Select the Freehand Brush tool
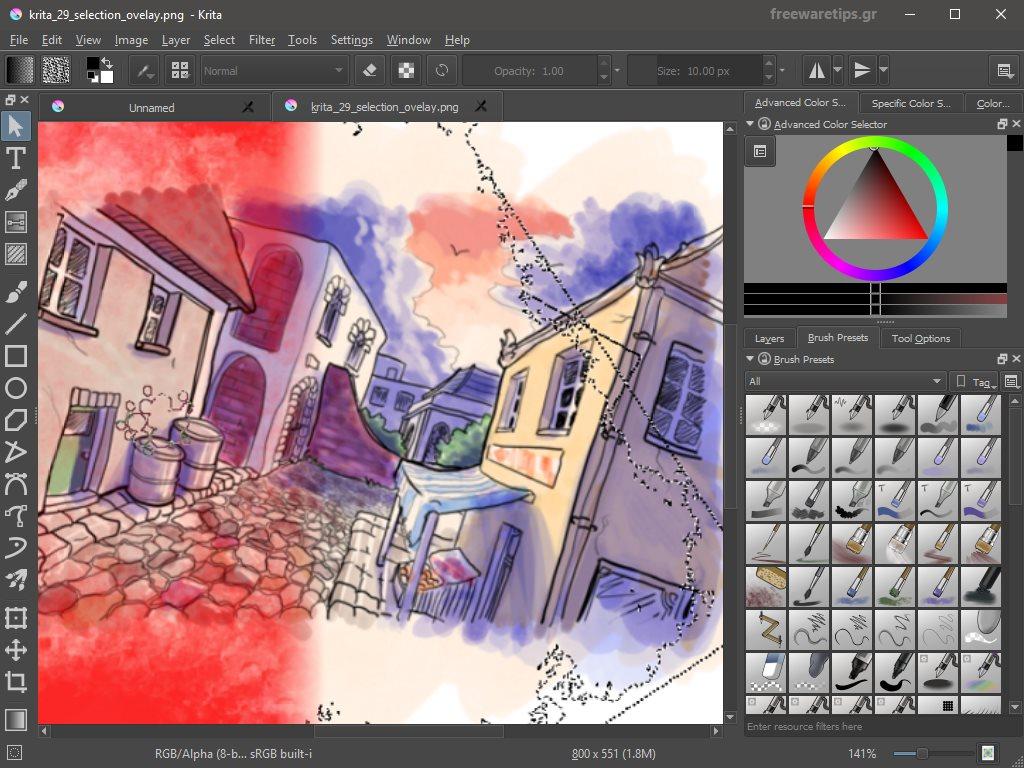1024x768 pixels. coord(16,291)
